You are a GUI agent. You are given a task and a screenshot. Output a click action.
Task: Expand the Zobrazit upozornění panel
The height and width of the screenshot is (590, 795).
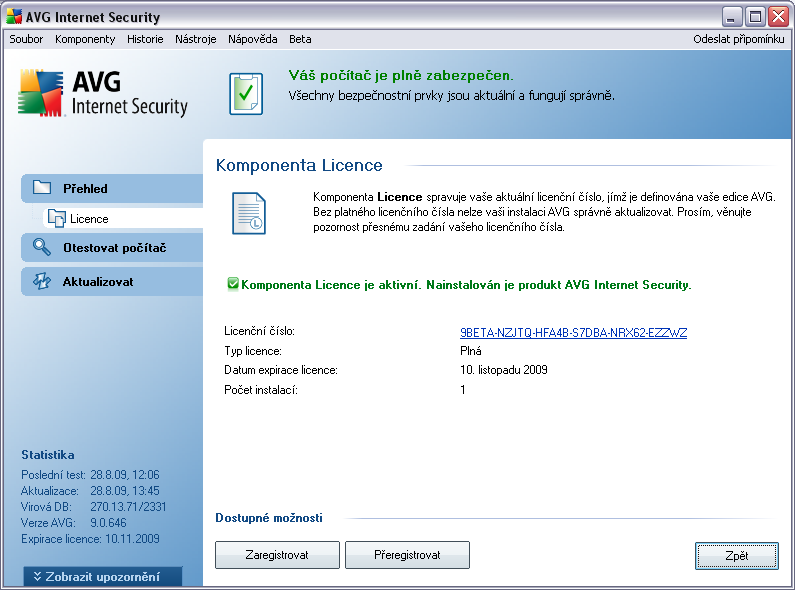tap(102, 577)
